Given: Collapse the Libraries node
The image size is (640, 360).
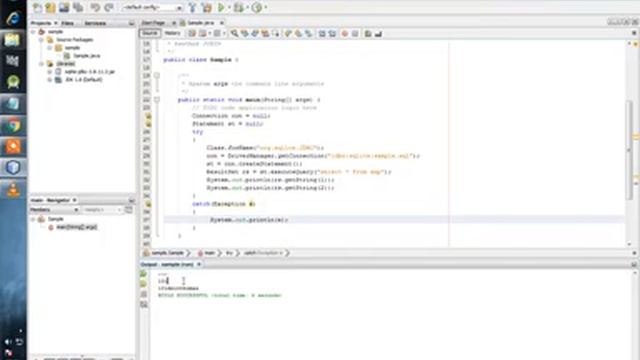Looking at the screenshot, I should [41, 64].
